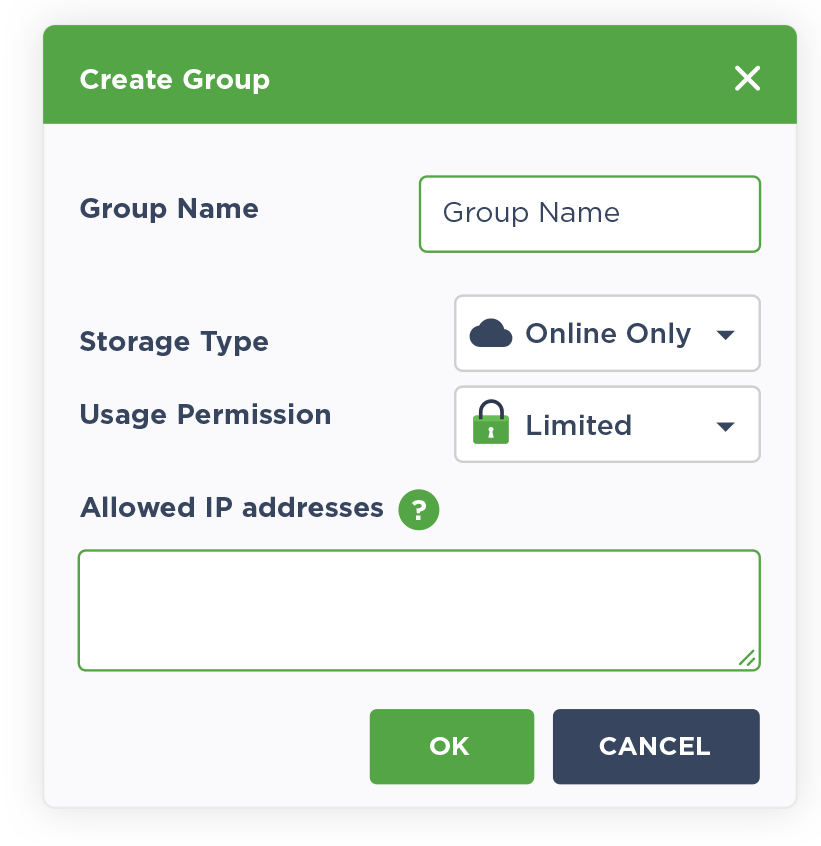Select the Group Name label

click(168, 209)
